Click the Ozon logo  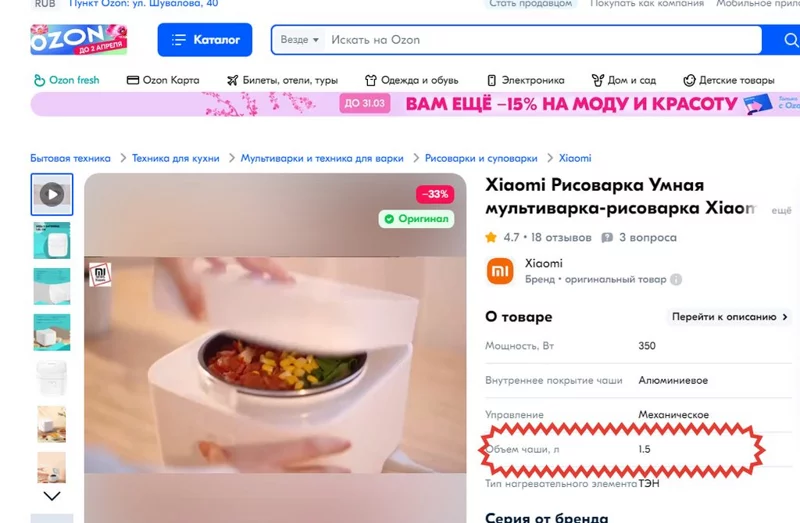click(79, 39)
